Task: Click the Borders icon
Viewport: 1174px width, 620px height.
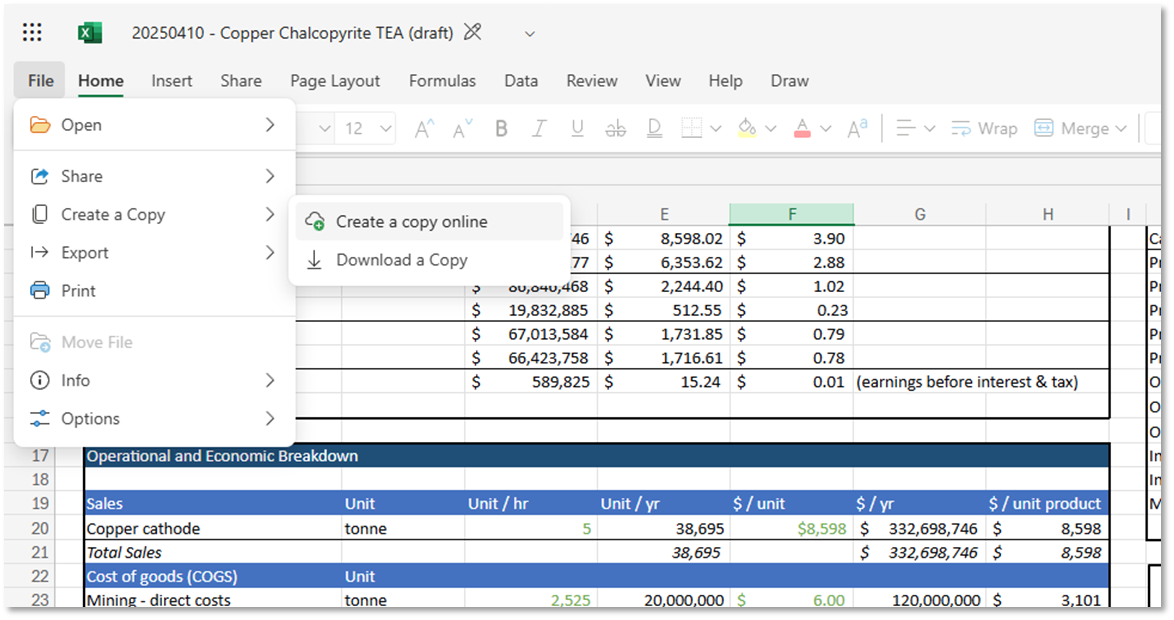Action: 692,129
